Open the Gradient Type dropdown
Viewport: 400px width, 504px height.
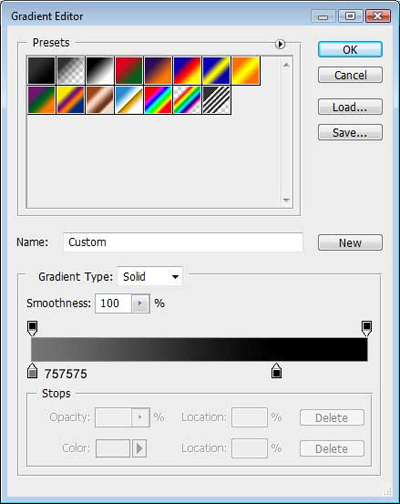[150, 276]
